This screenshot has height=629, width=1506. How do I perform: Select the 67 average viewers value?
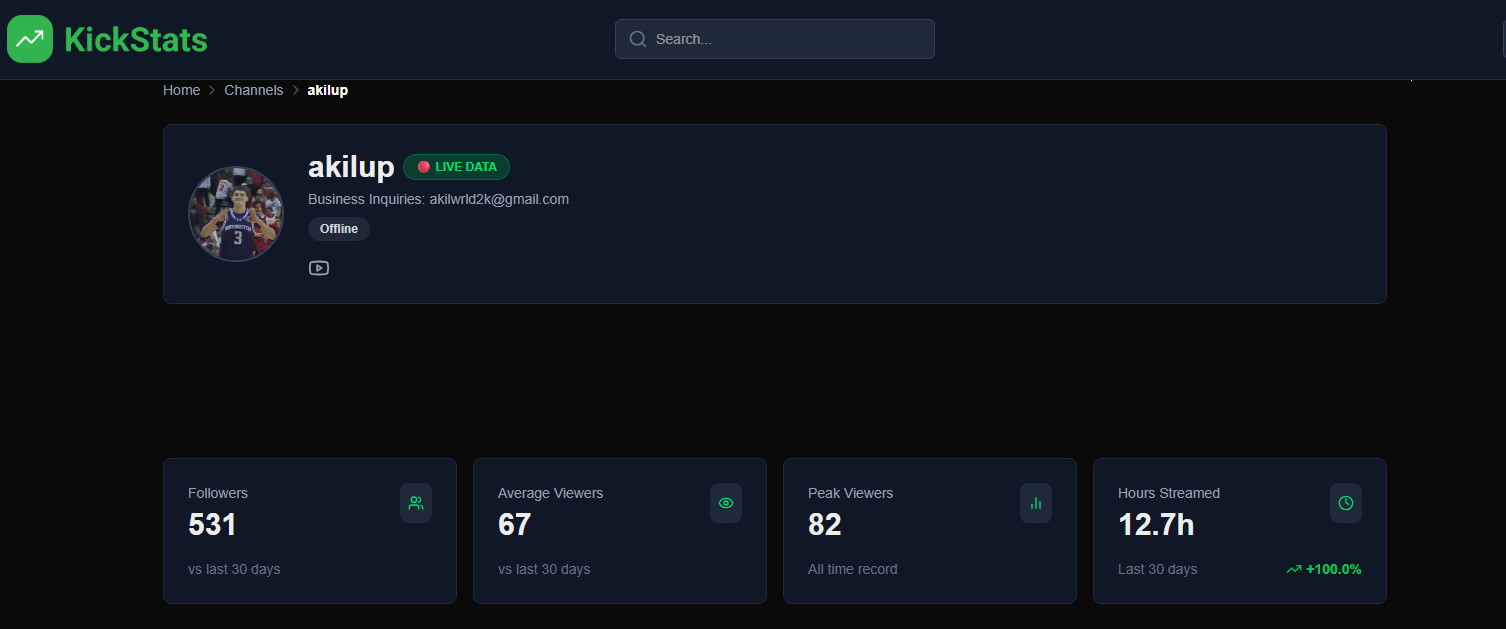(514, 524)
